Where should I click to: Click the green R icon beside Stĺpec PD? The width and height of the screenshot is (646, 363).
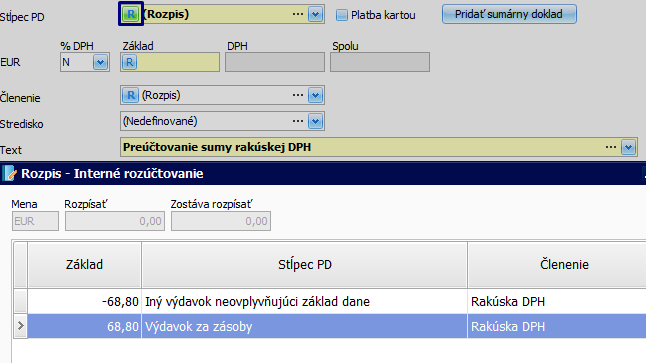131,14
